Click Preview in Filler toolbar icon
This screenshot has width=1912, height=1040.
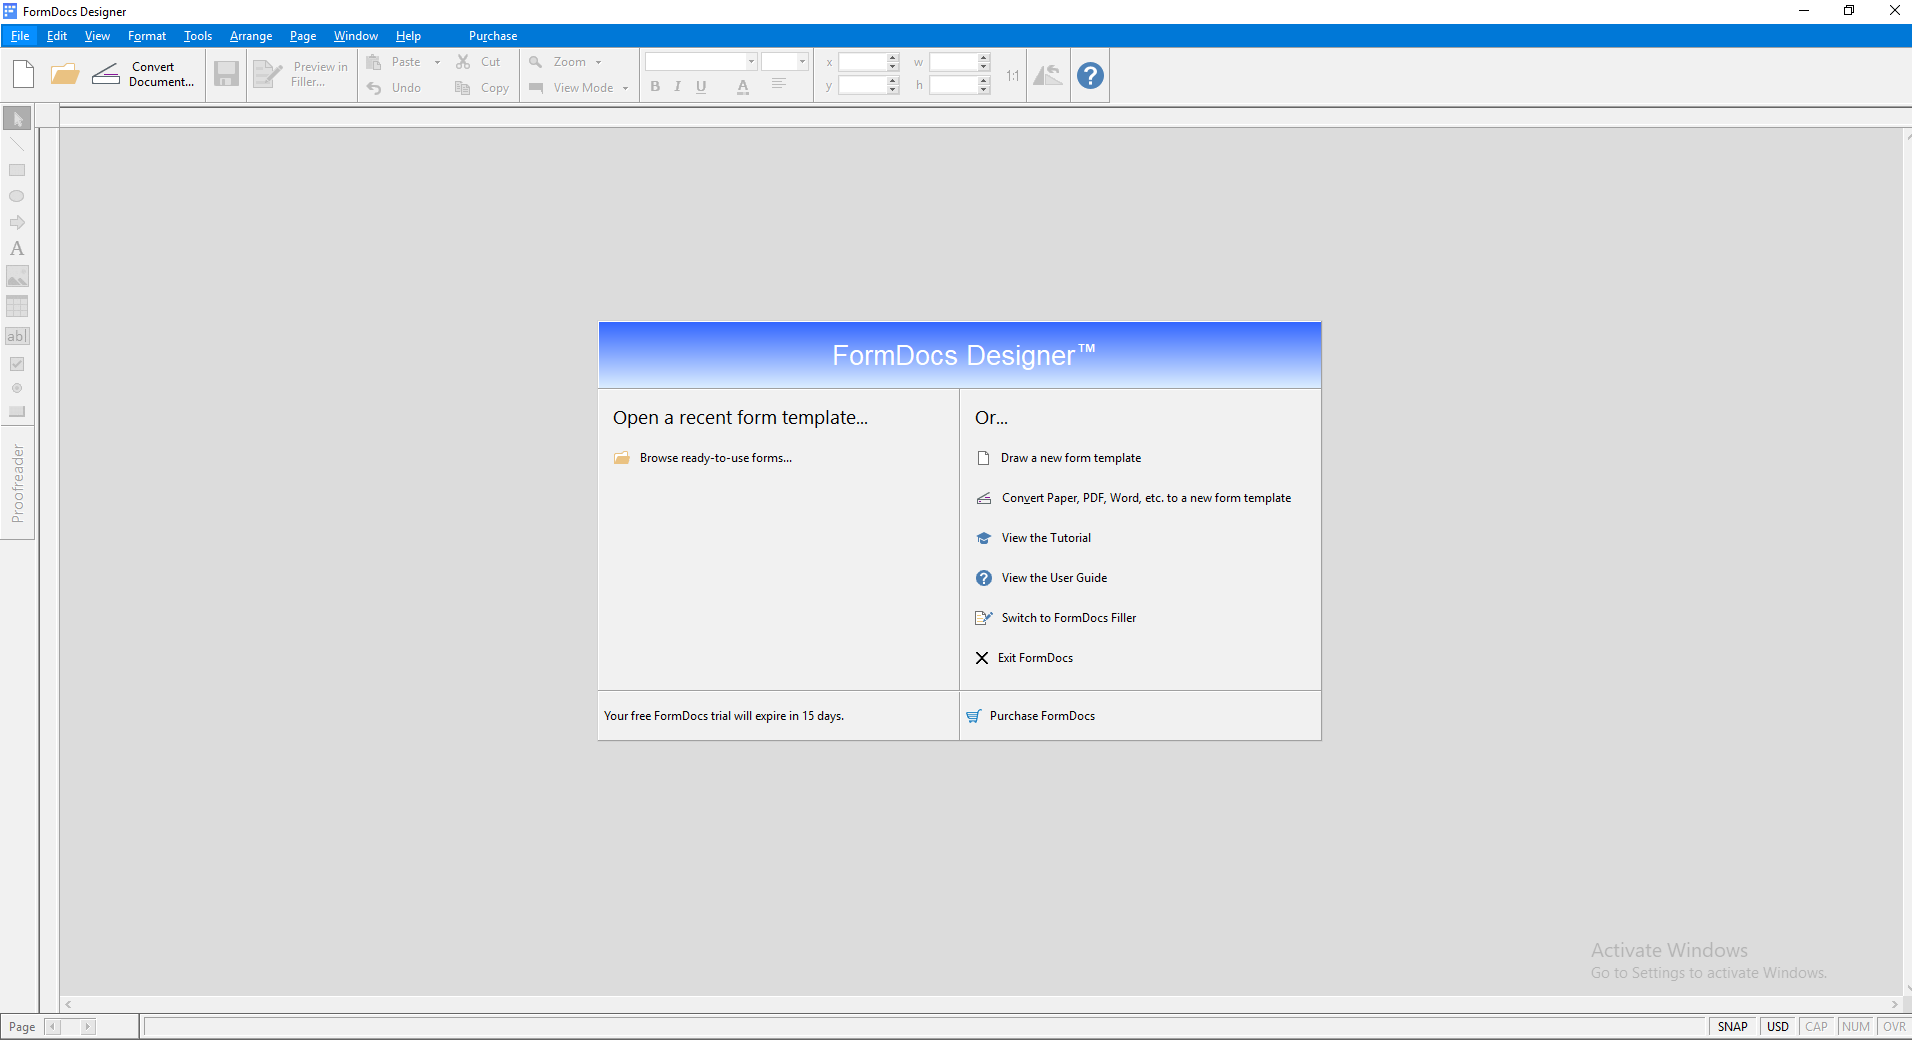coord(267,74)
